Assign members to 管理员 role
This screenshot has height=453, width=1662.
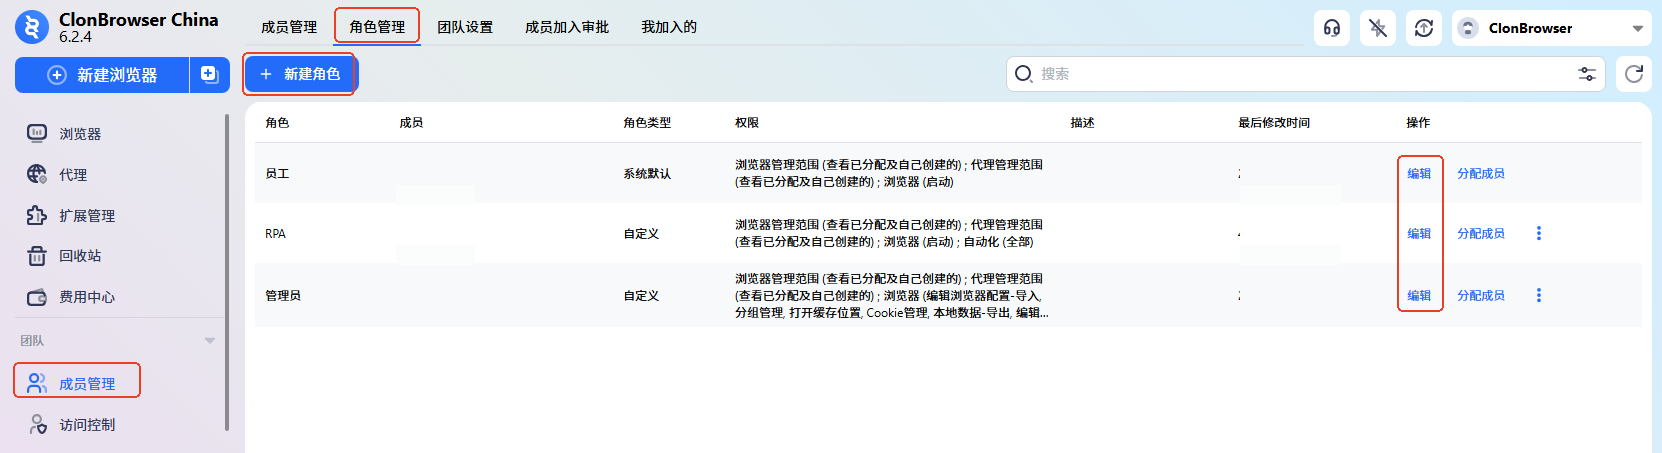pyautogui.click(x=1481, y=295)
